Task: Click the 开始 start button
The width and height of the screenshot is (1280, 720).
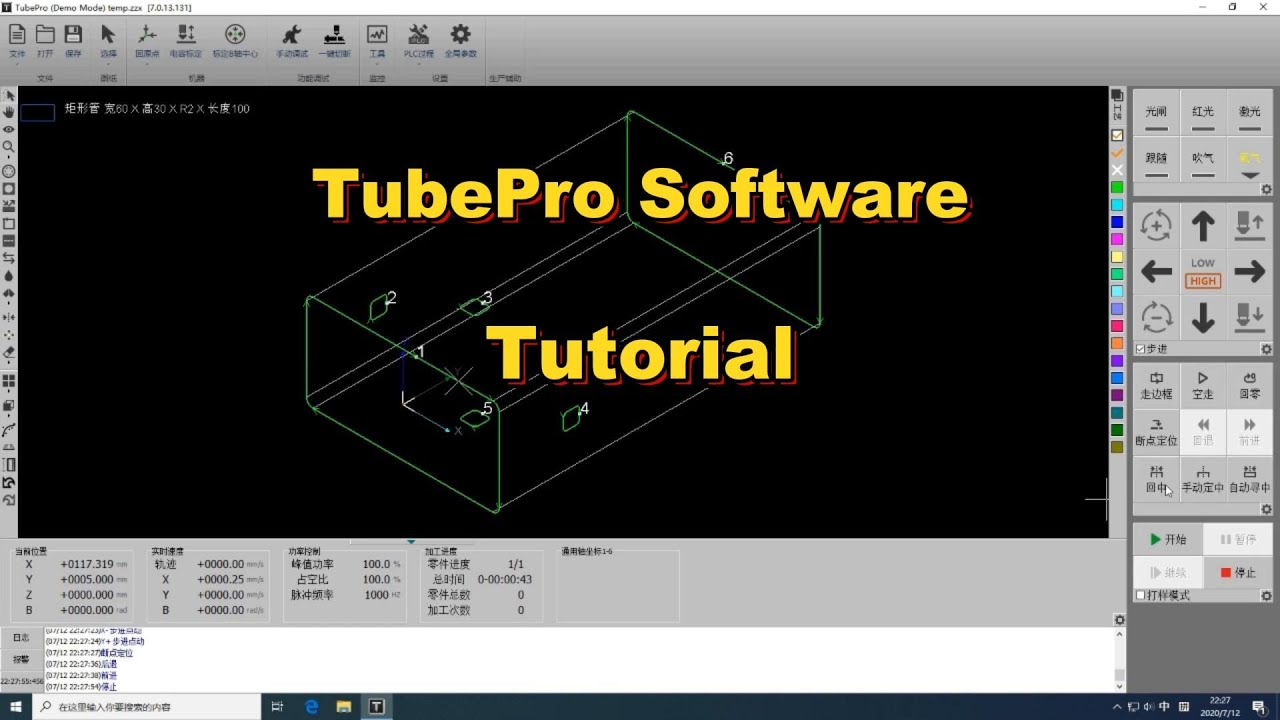Action: [1167, 539]
